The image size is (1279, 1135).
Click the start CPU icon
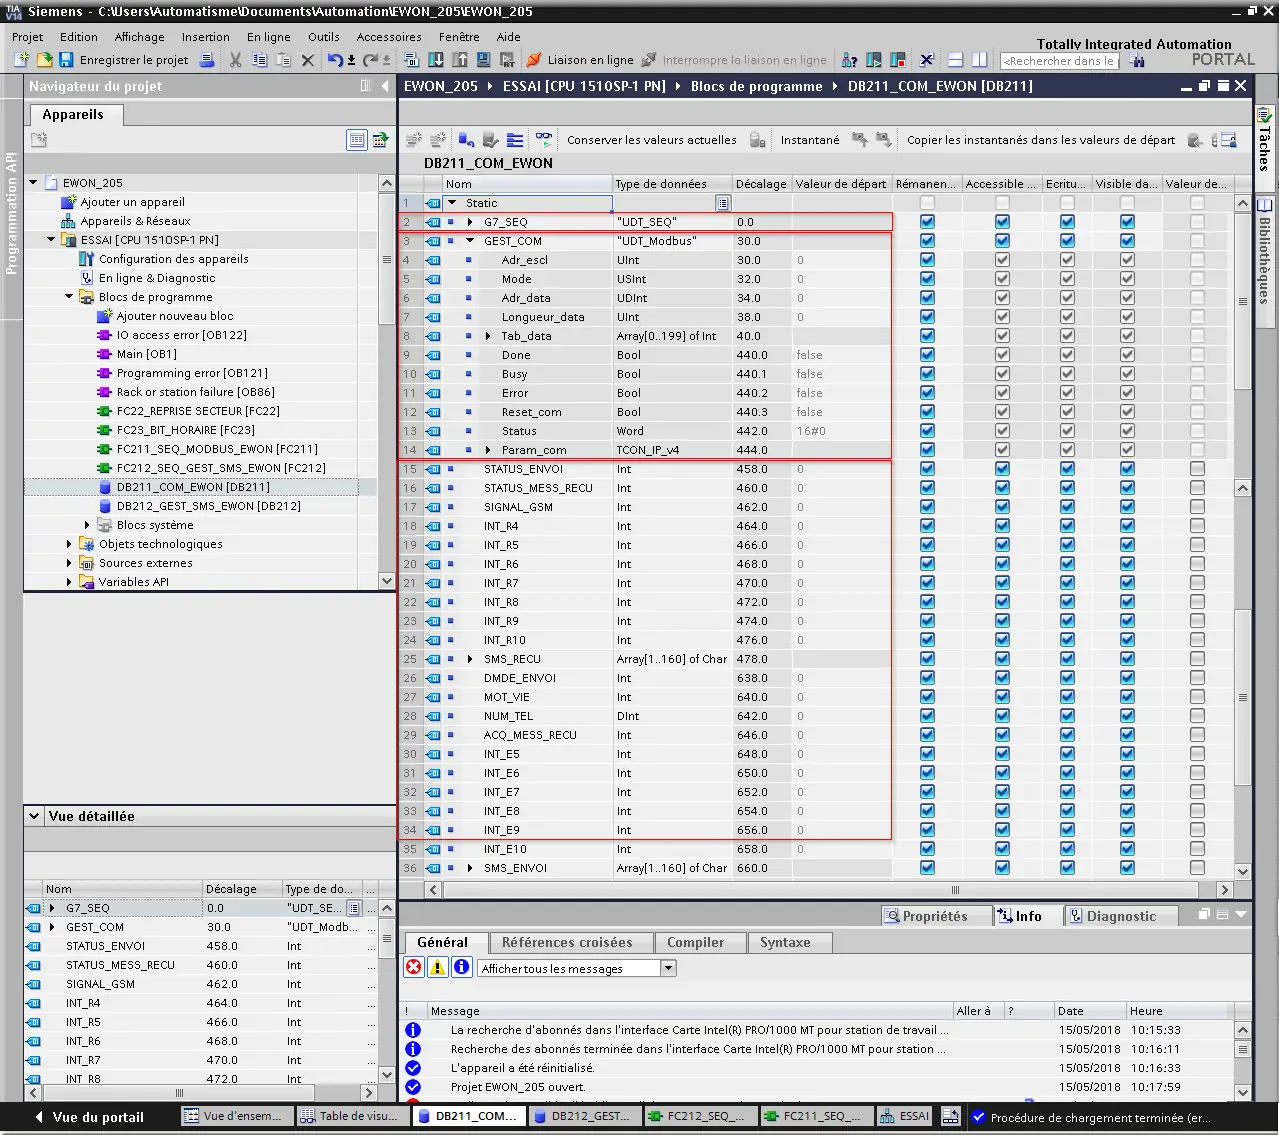(873, 60)
